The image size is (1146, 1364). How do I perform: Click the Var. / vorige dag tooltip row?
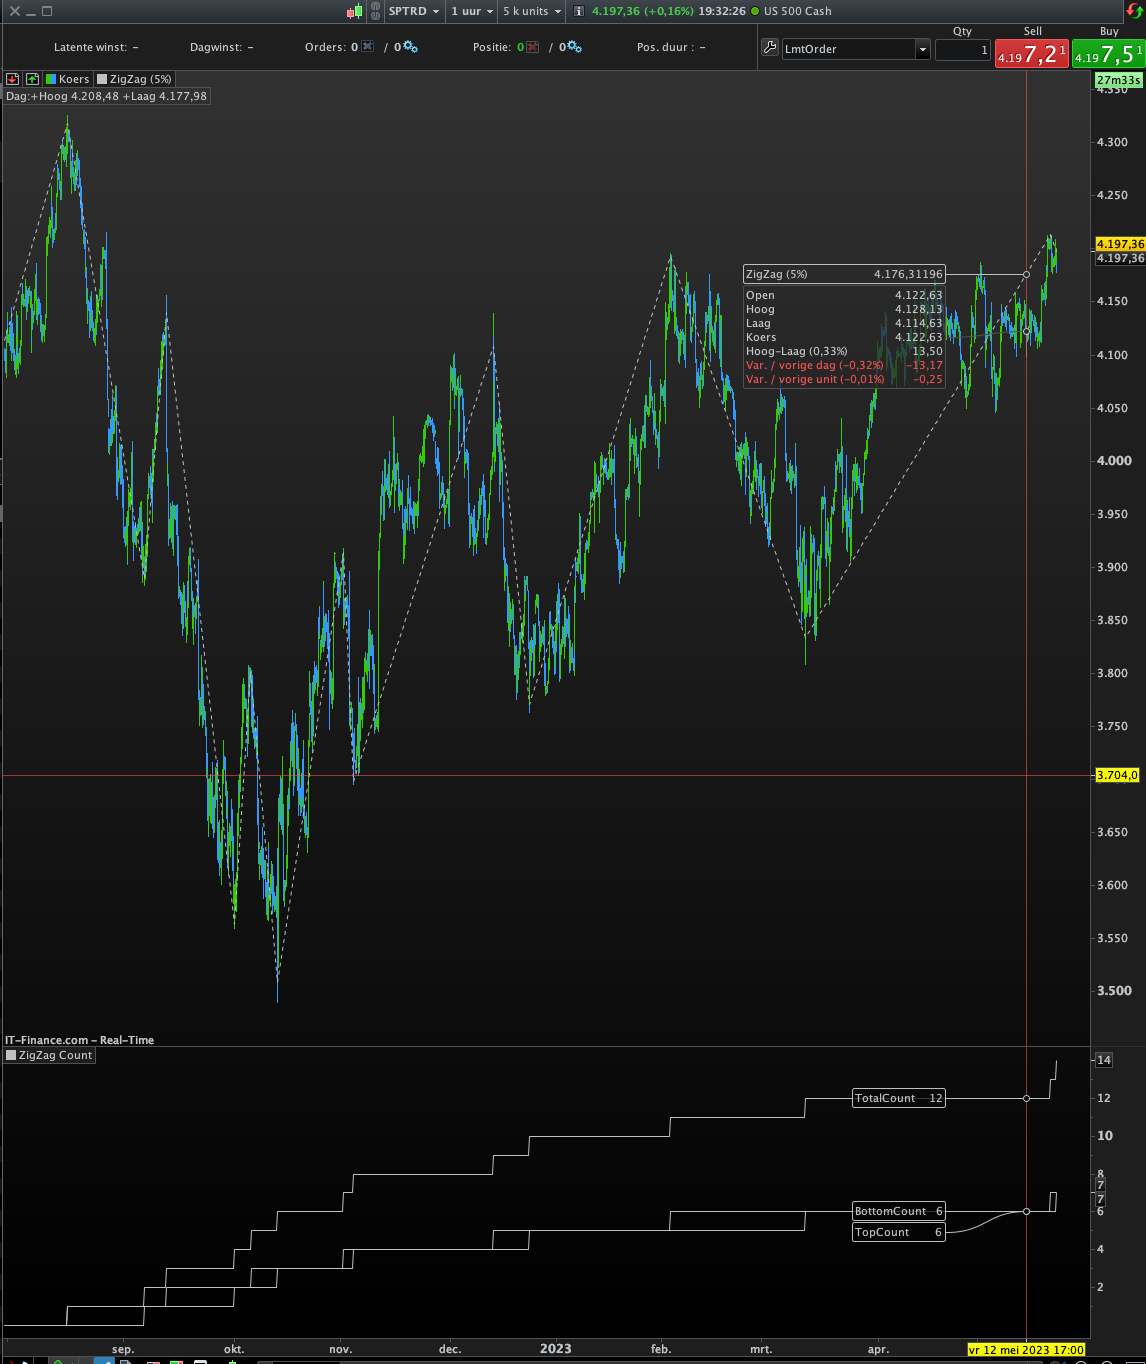(x=844, y=365)
